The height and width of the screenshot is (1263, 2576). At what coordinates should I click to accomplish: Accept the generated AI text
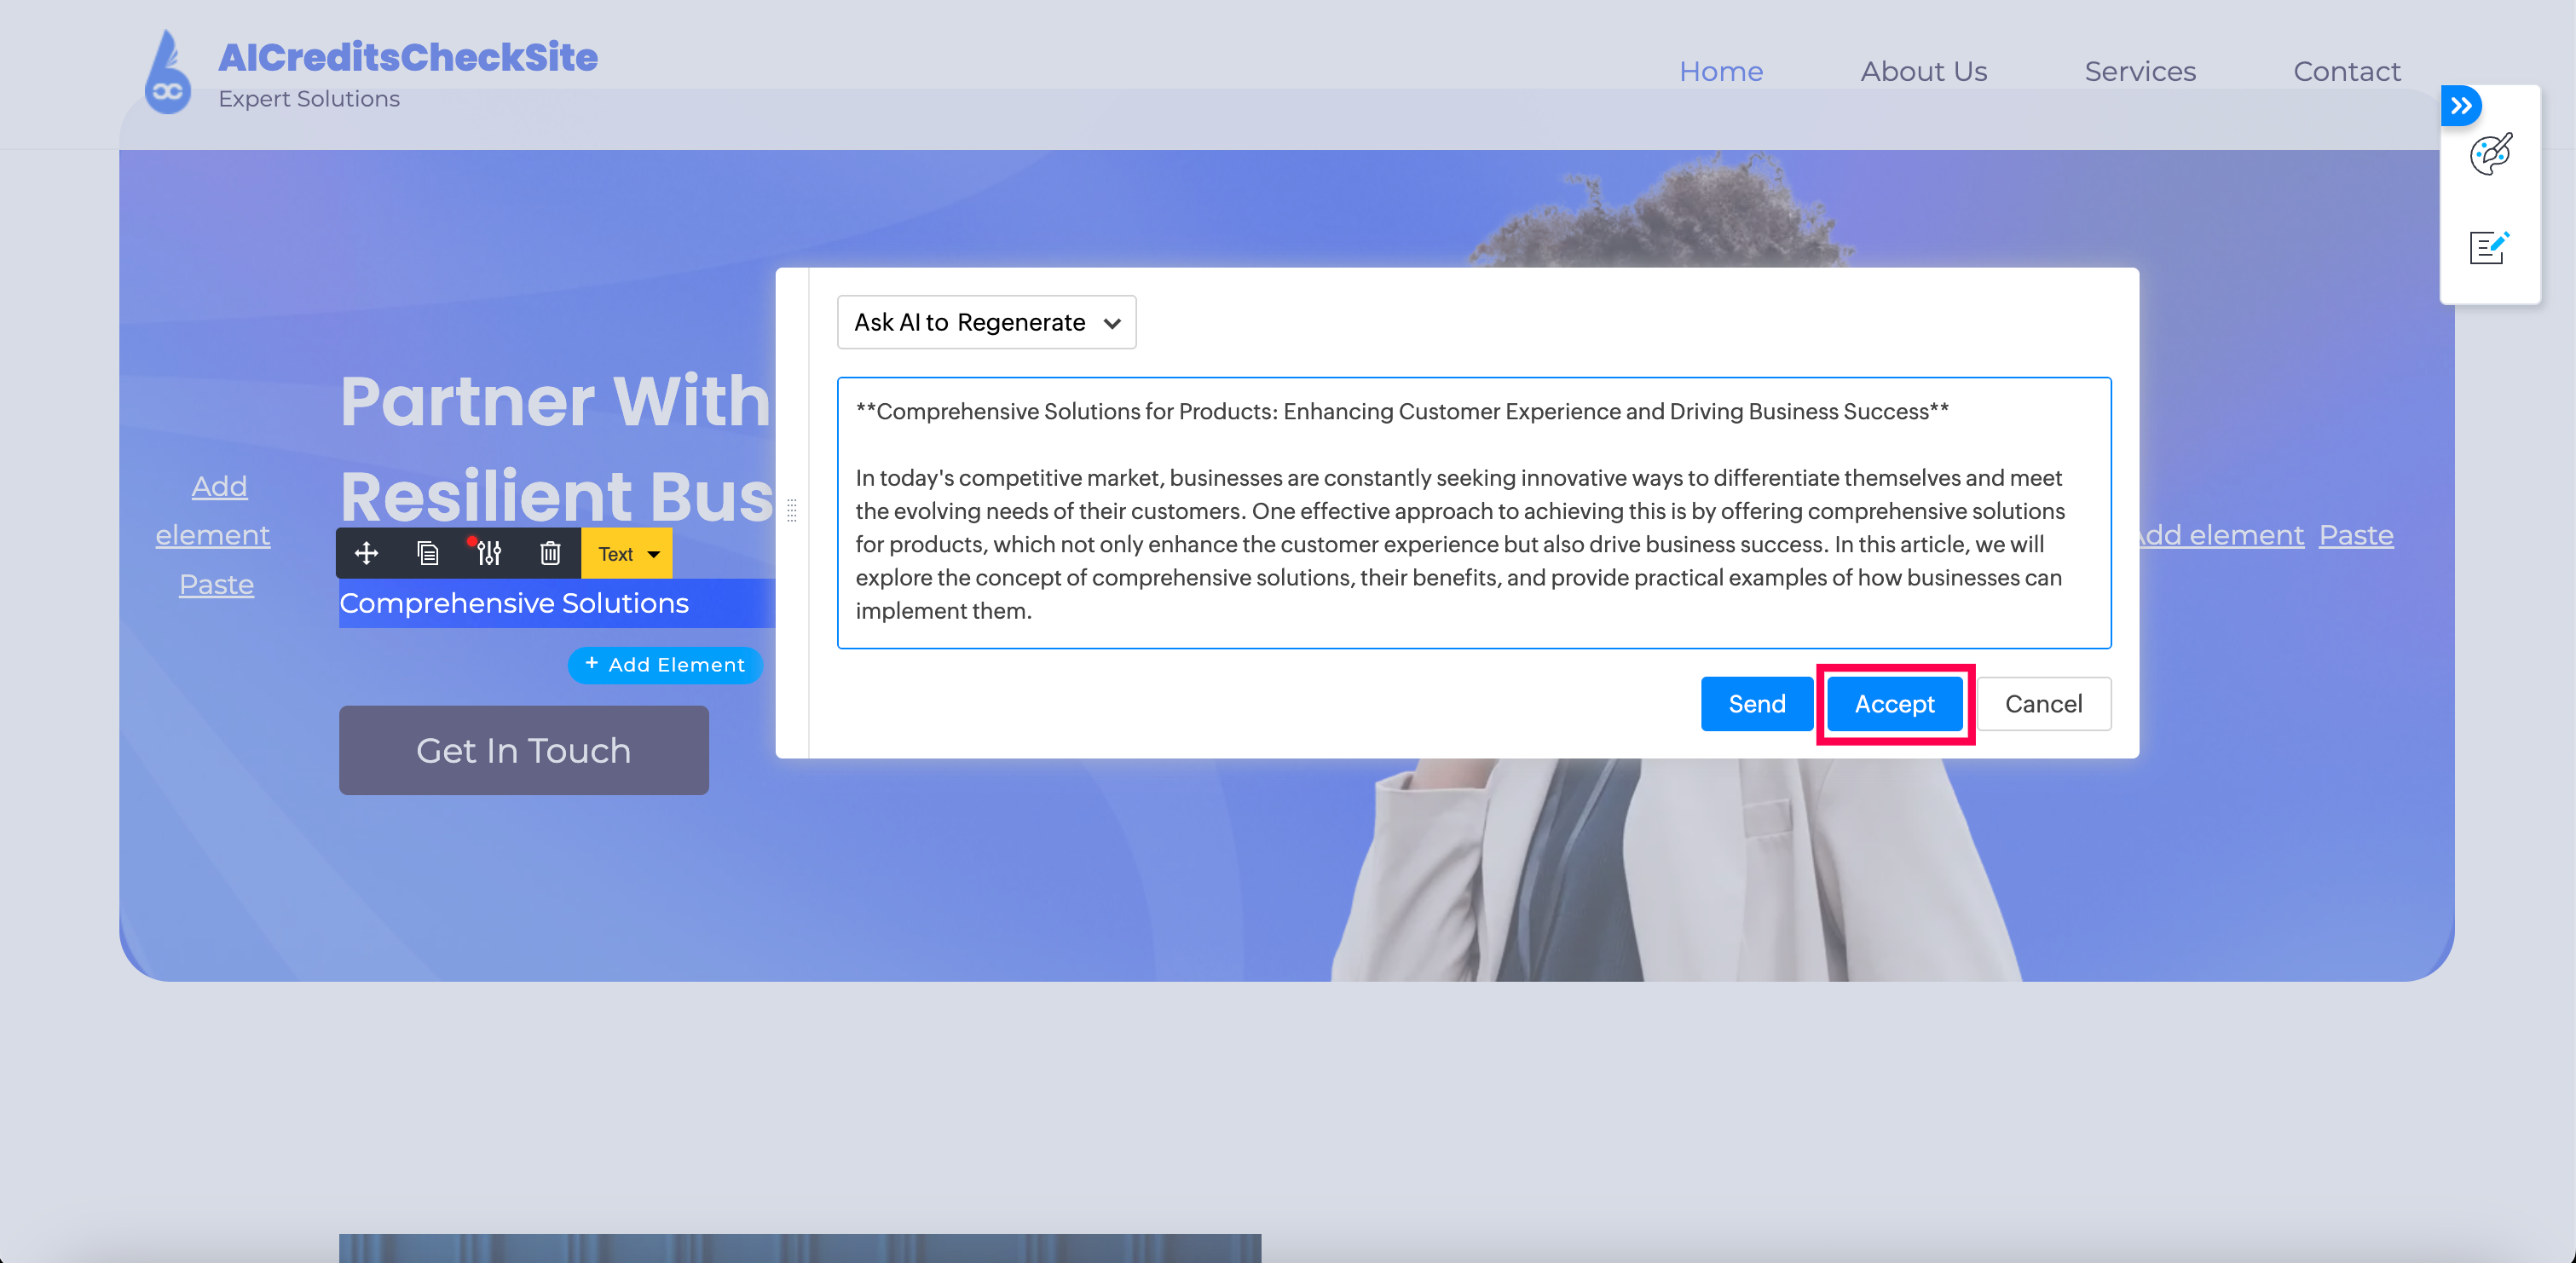[x=1894, y=704]
